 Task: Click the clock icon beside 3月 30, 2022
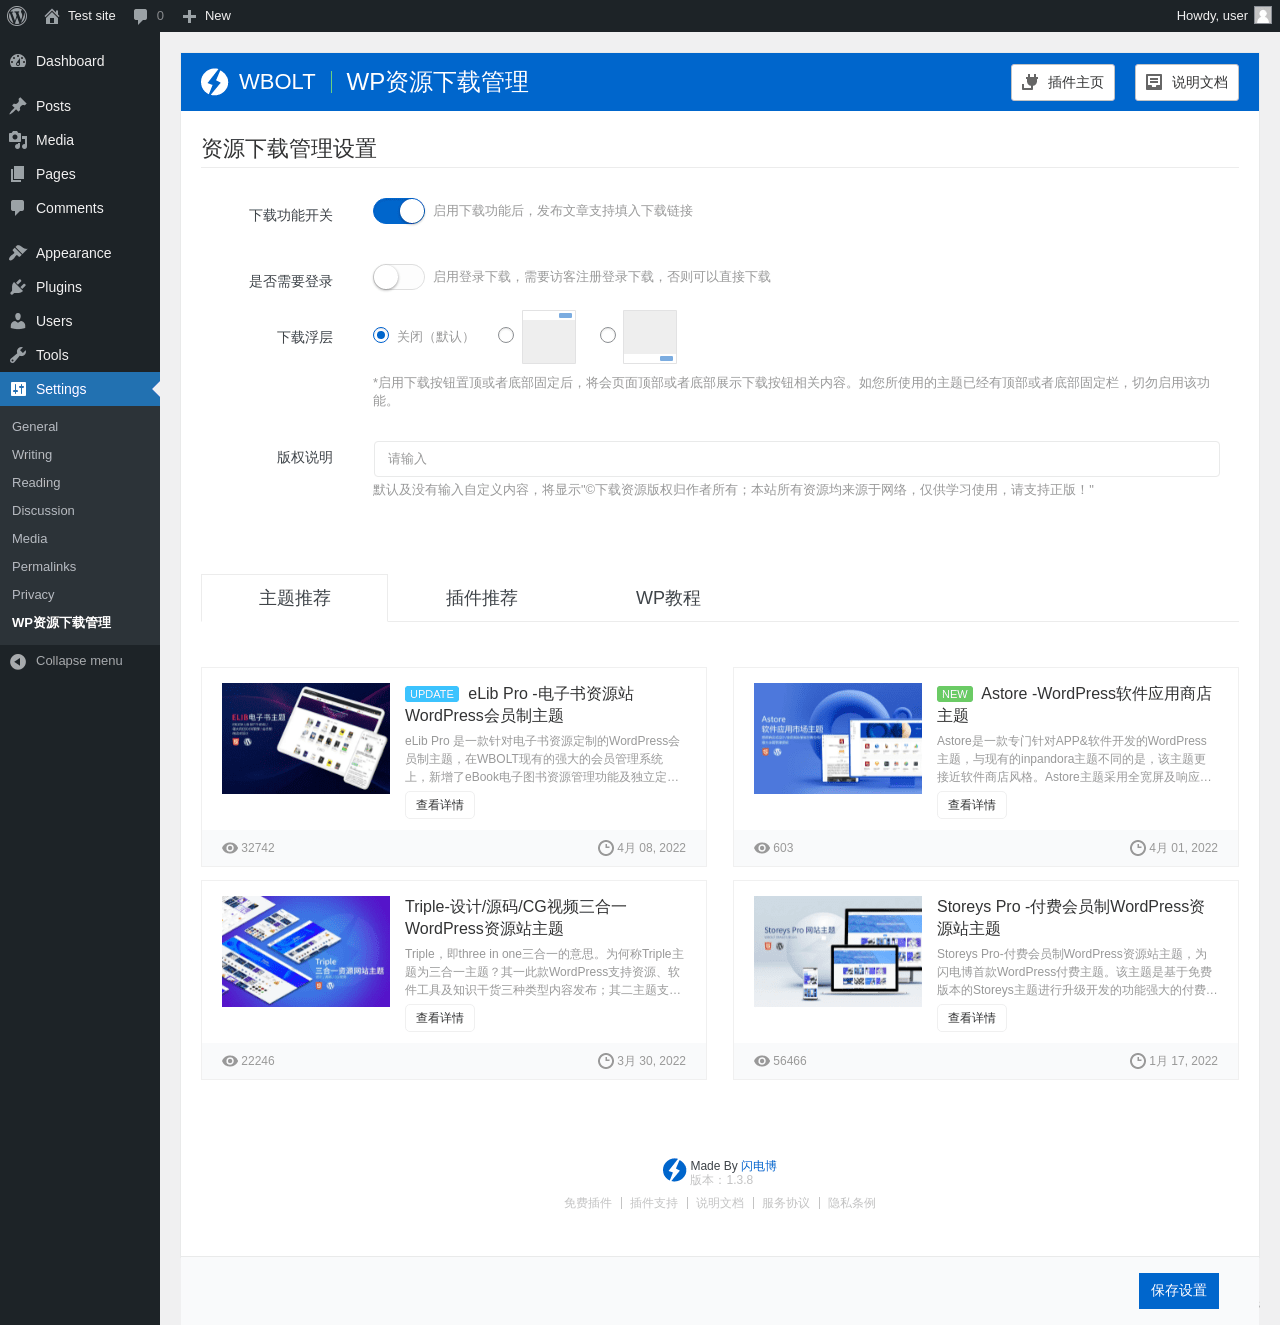pos(606,1061)
